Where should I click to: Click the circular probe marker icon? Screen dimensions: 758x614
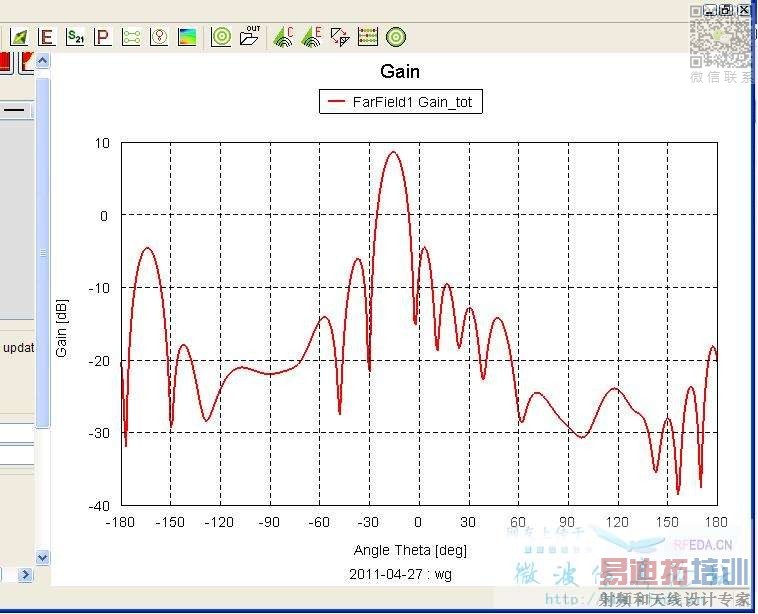click(159, 37)
